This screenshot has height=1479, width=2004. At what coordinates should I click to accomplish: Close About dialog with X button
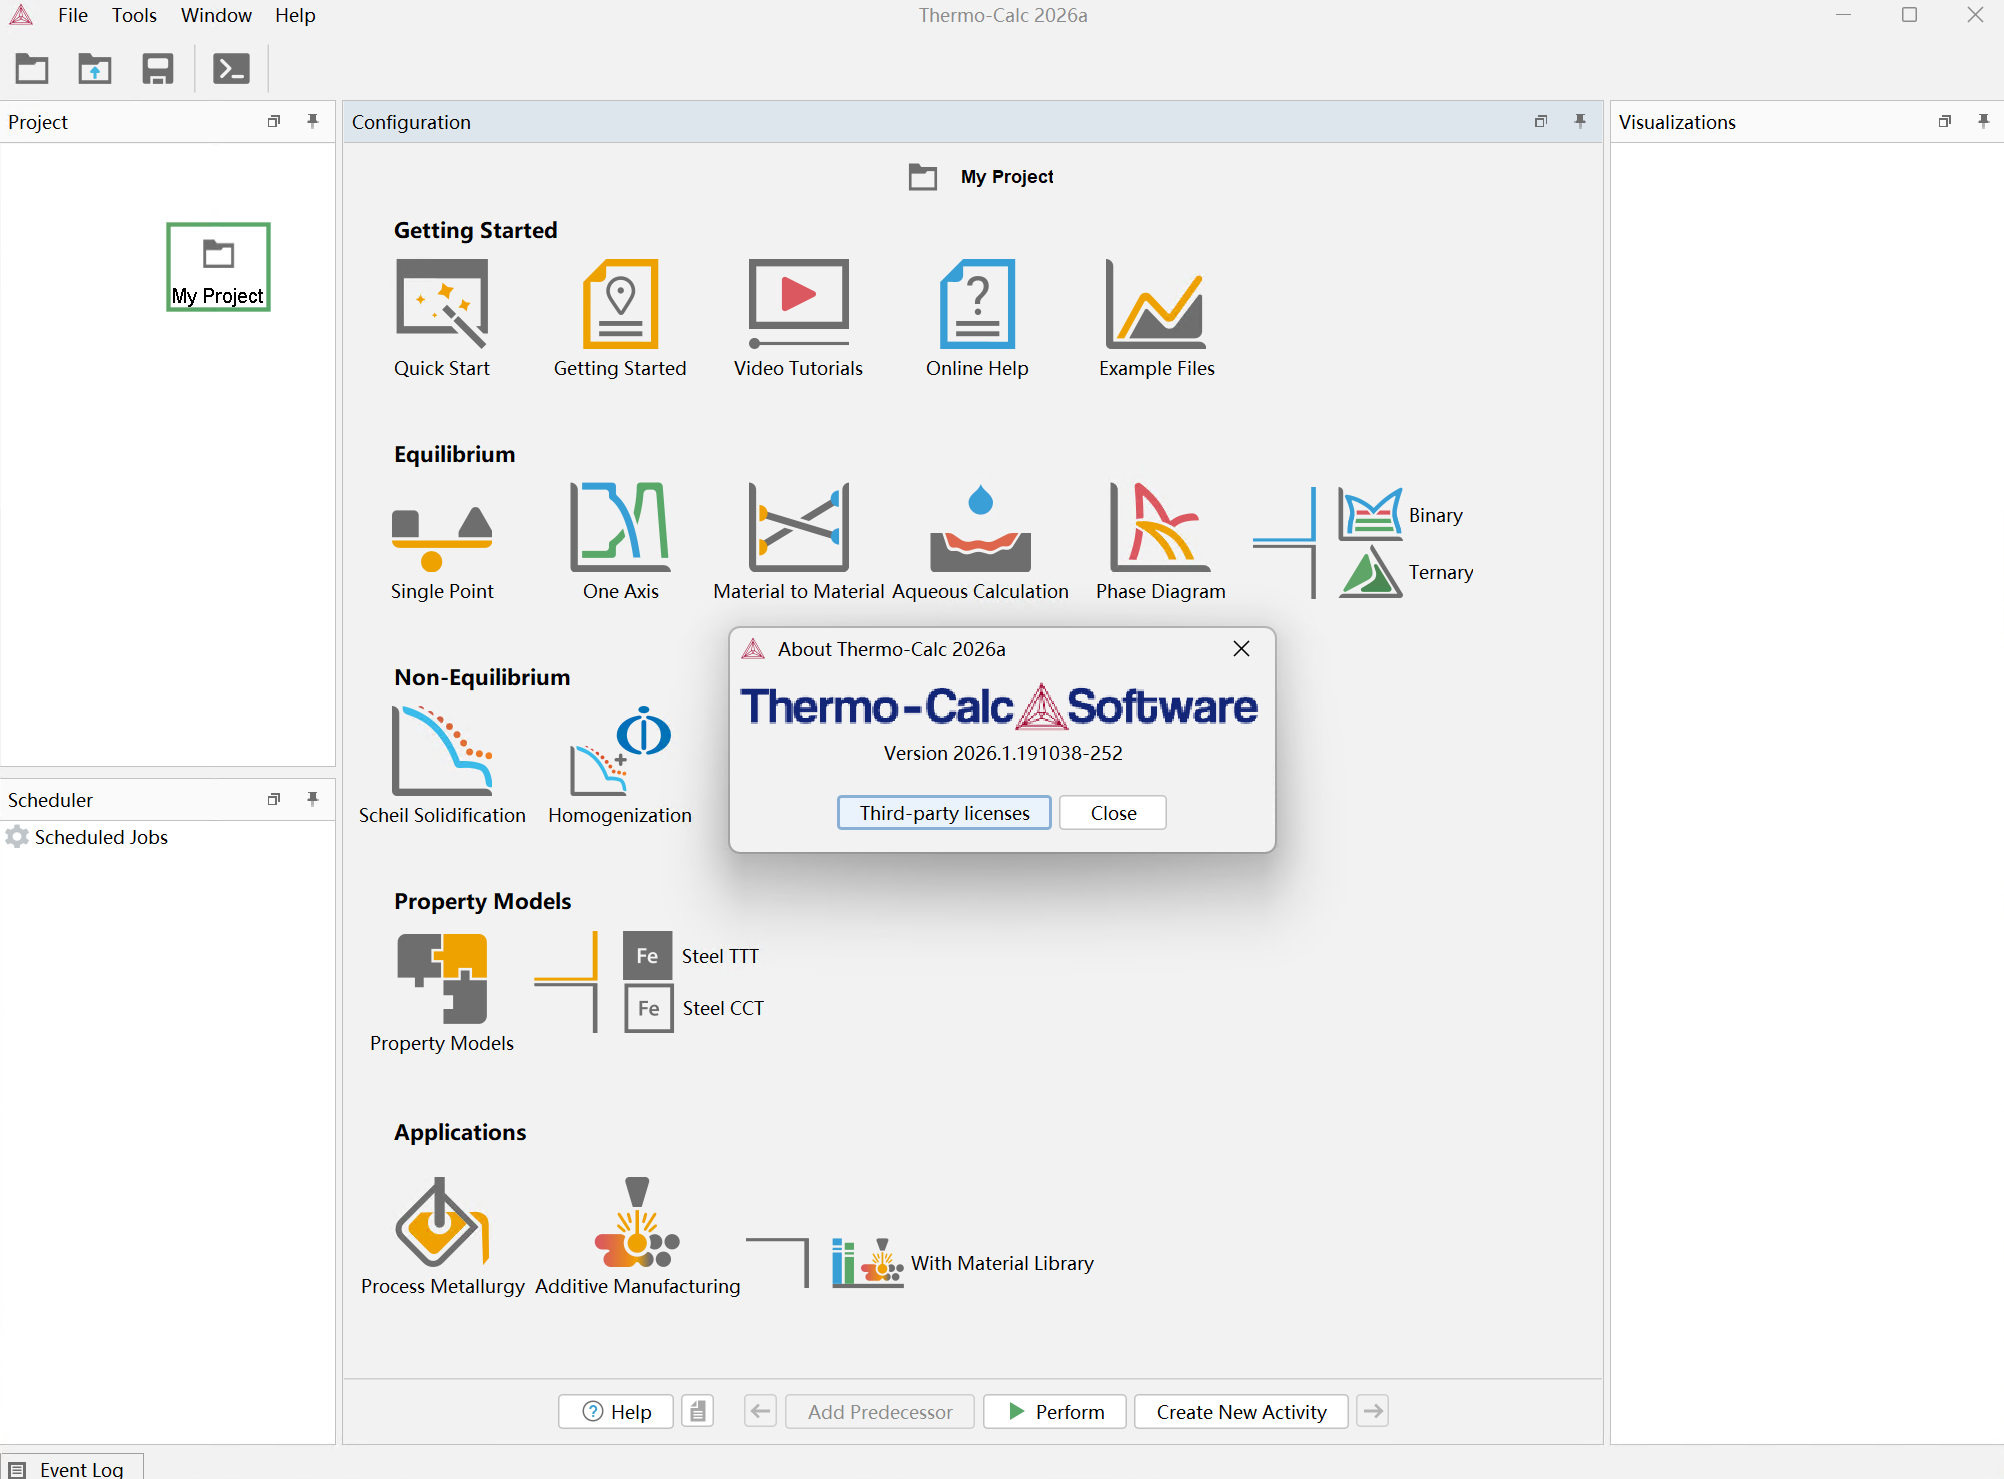(1241, 649)
